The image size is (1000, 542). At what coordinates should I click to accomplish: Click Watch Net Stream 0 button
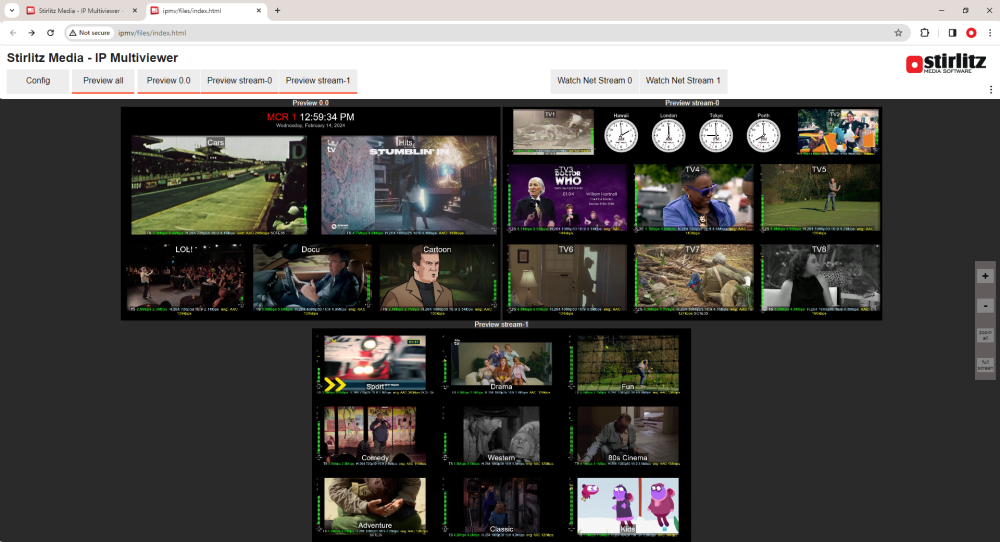[594, 81]
